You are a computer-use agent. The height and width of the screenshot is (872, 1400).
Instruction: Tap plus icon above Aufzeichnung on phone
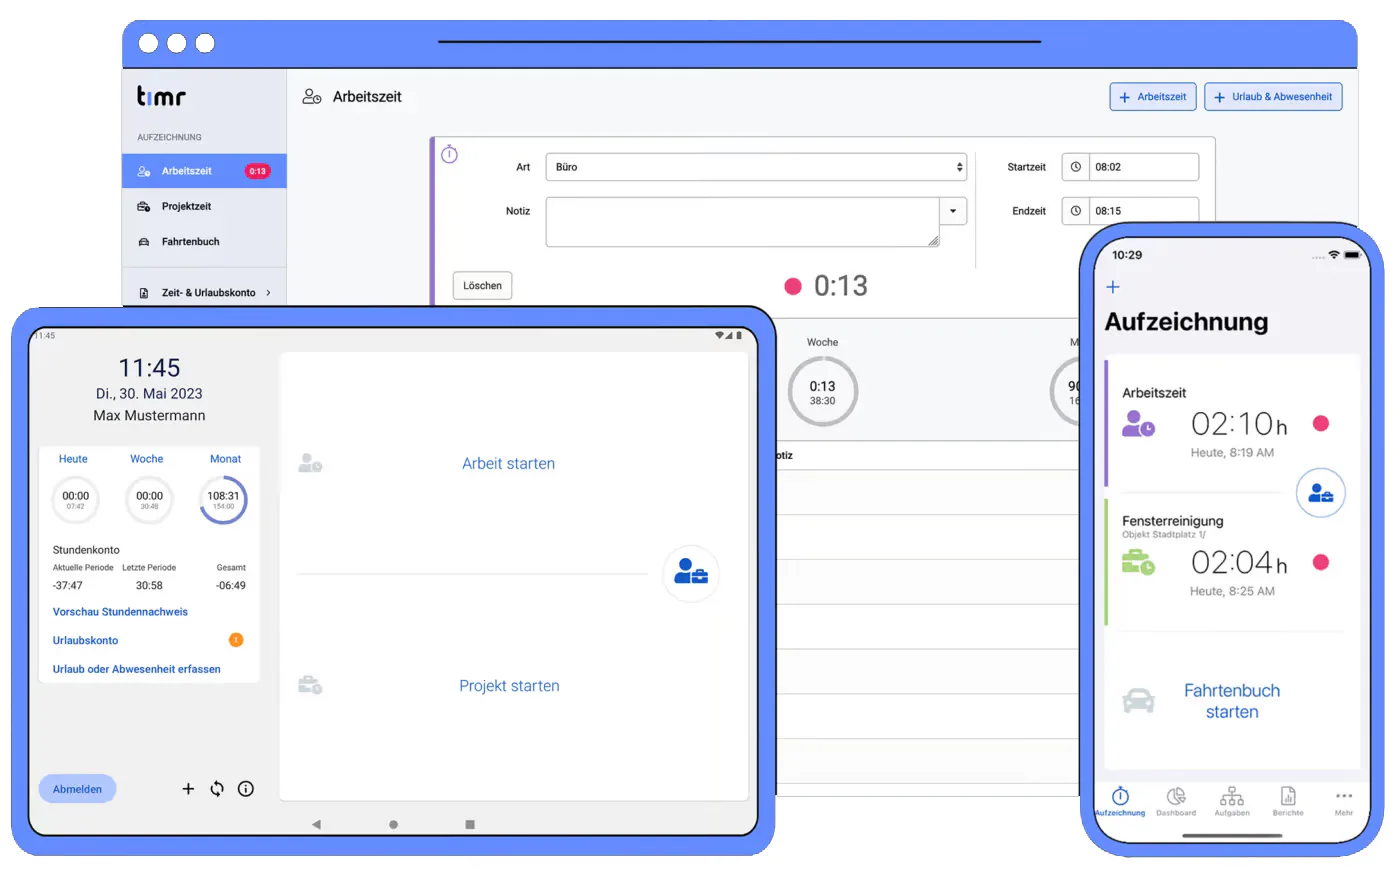[1113, 287]
